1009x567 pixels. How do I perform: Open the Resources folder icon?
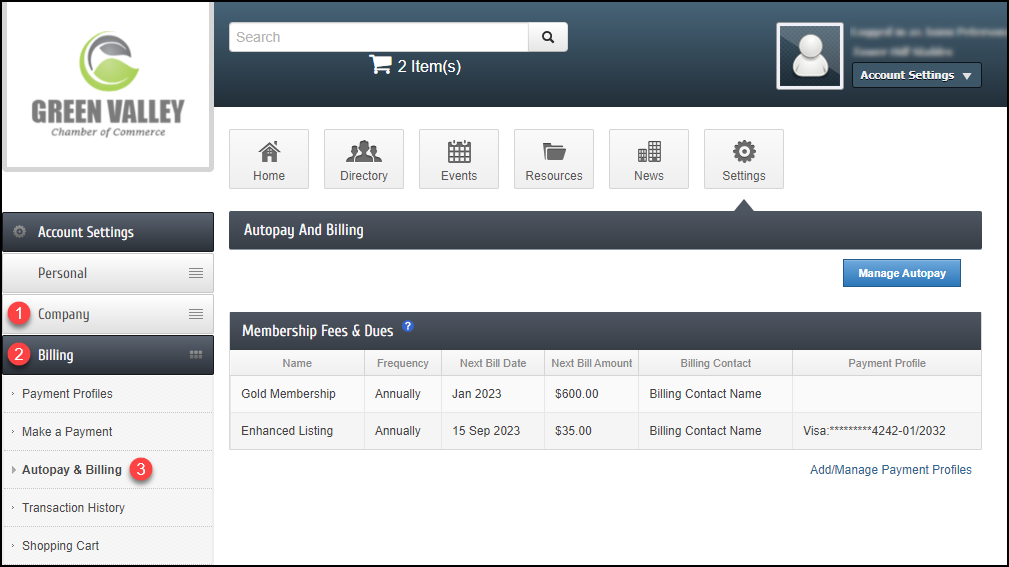(x=554, y=152)
